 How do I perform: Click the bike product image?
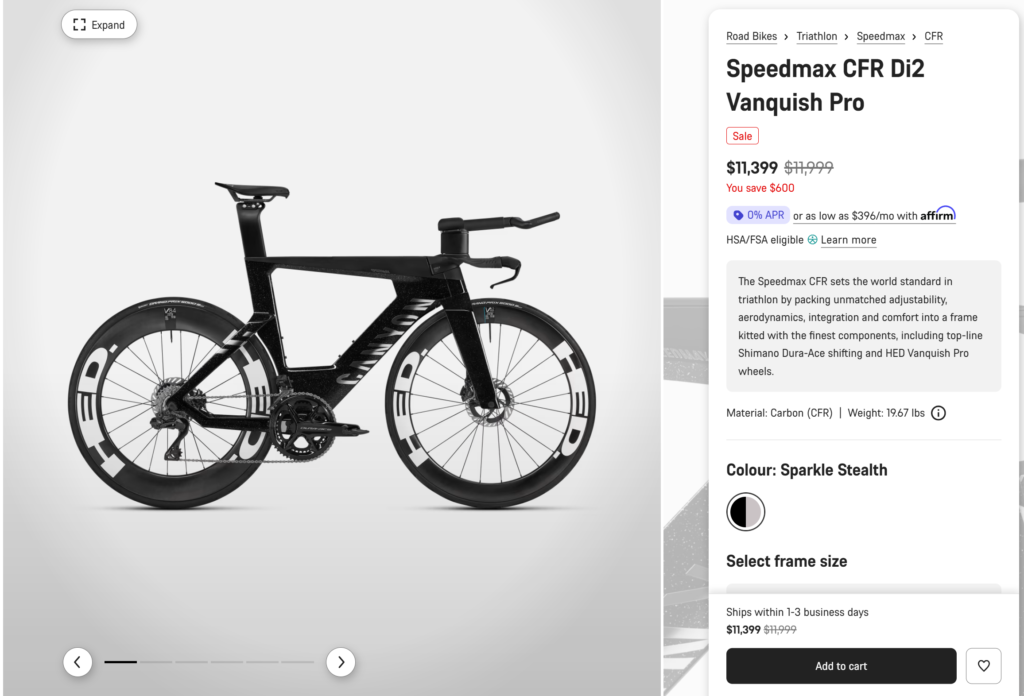coord(330,350)
